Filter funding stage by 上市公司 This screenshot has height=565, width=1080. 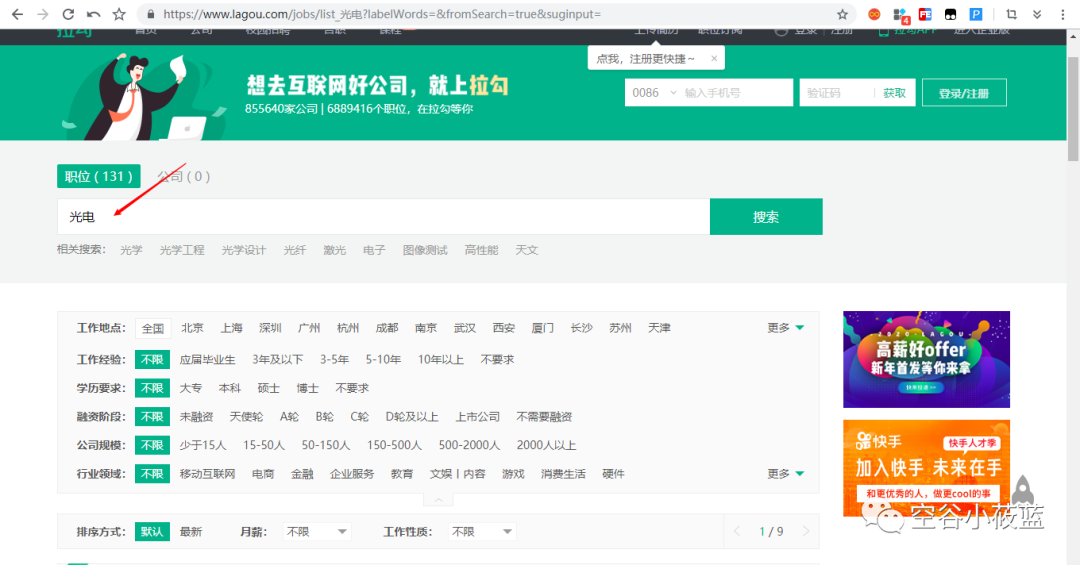[477, 417]
